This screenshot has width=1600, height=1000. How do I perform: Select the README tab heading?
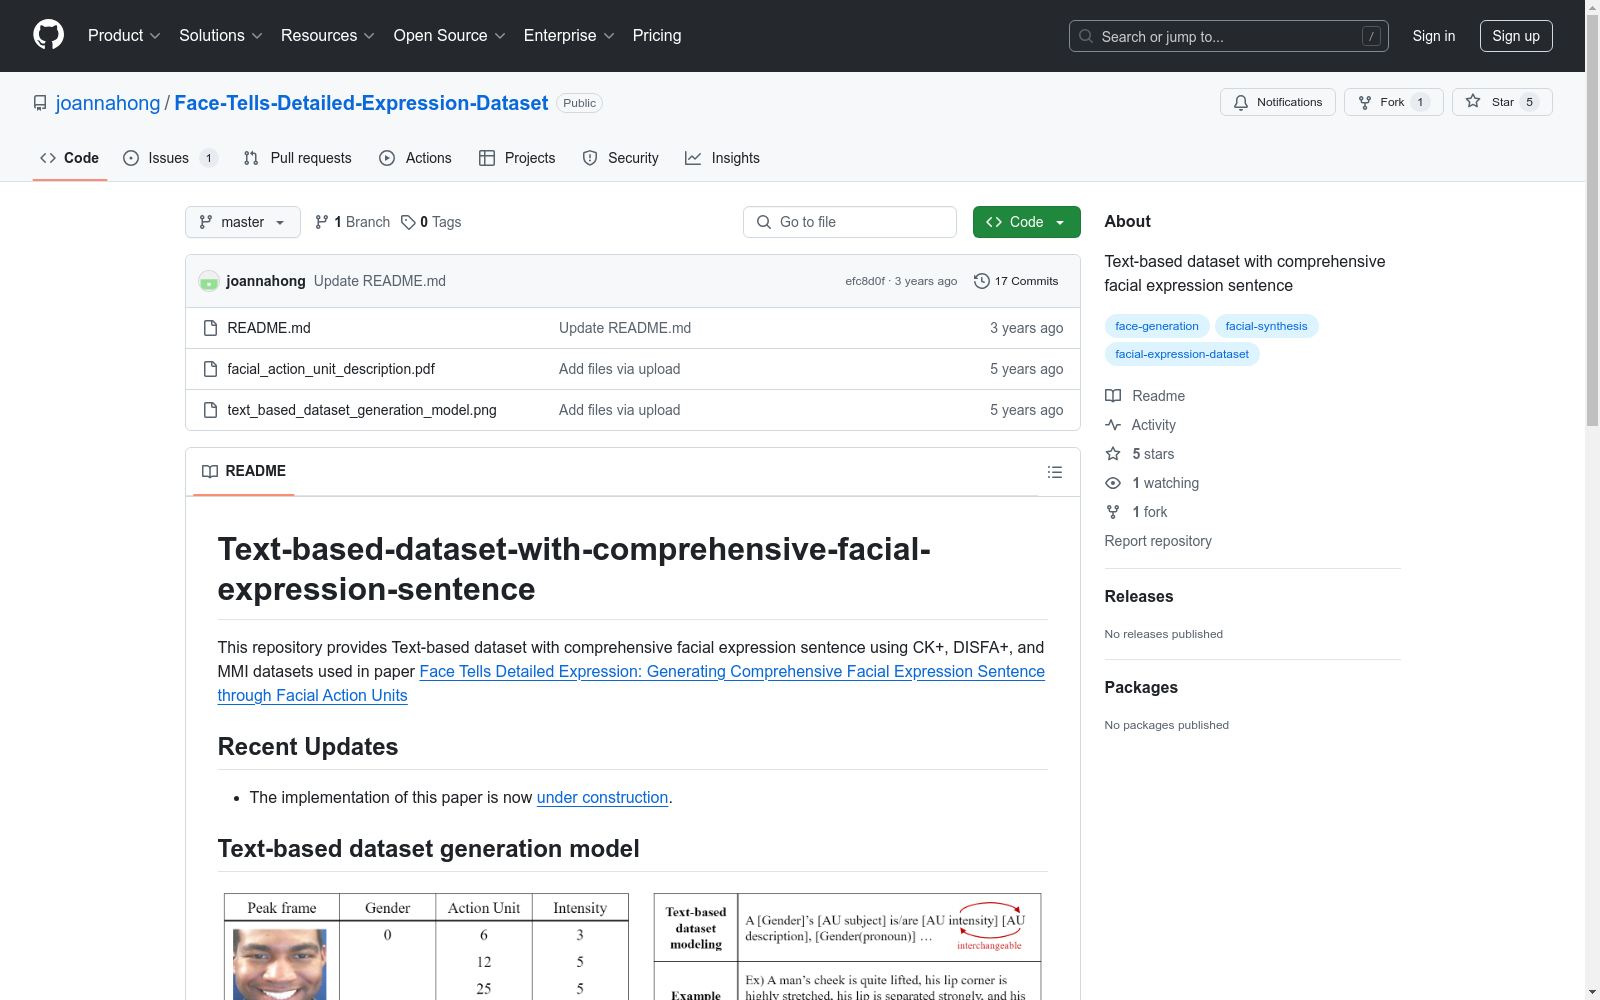[244, 471]
